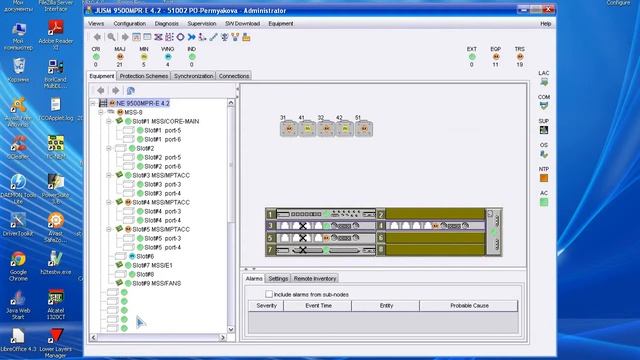Click the EQP alarm indicator
The image size is (640, 360).
pos(496,57)
